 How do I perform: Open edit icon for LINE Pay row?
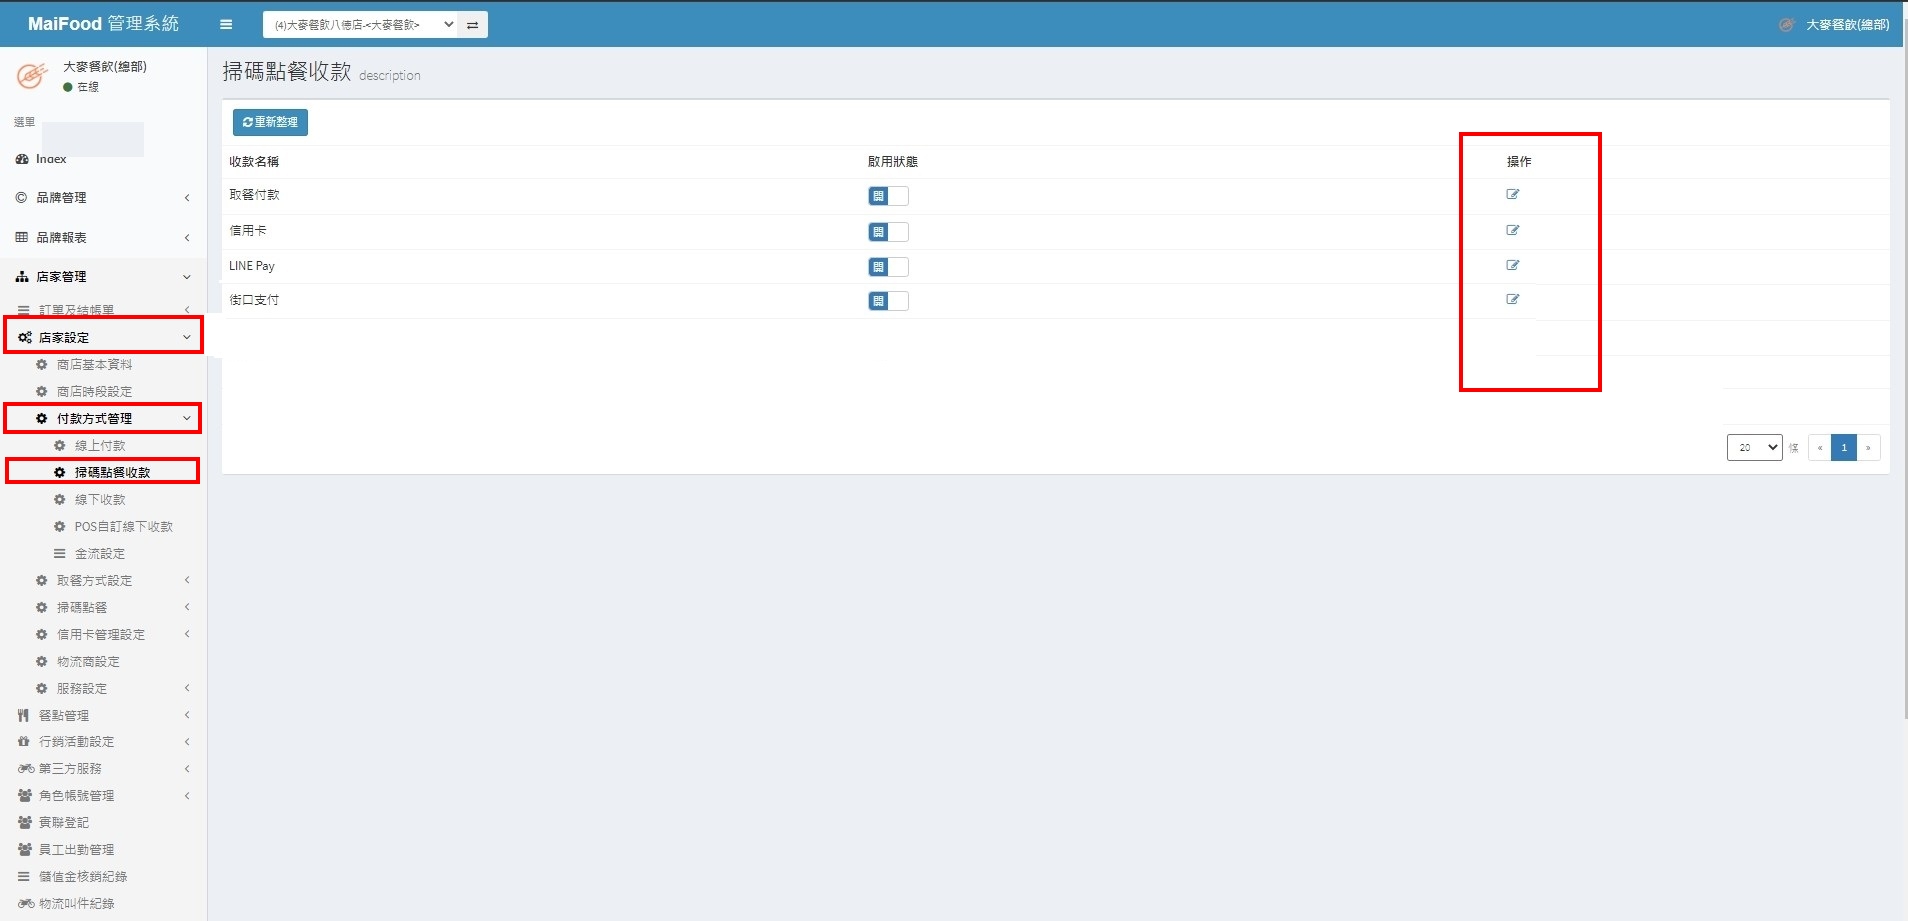1512,265
